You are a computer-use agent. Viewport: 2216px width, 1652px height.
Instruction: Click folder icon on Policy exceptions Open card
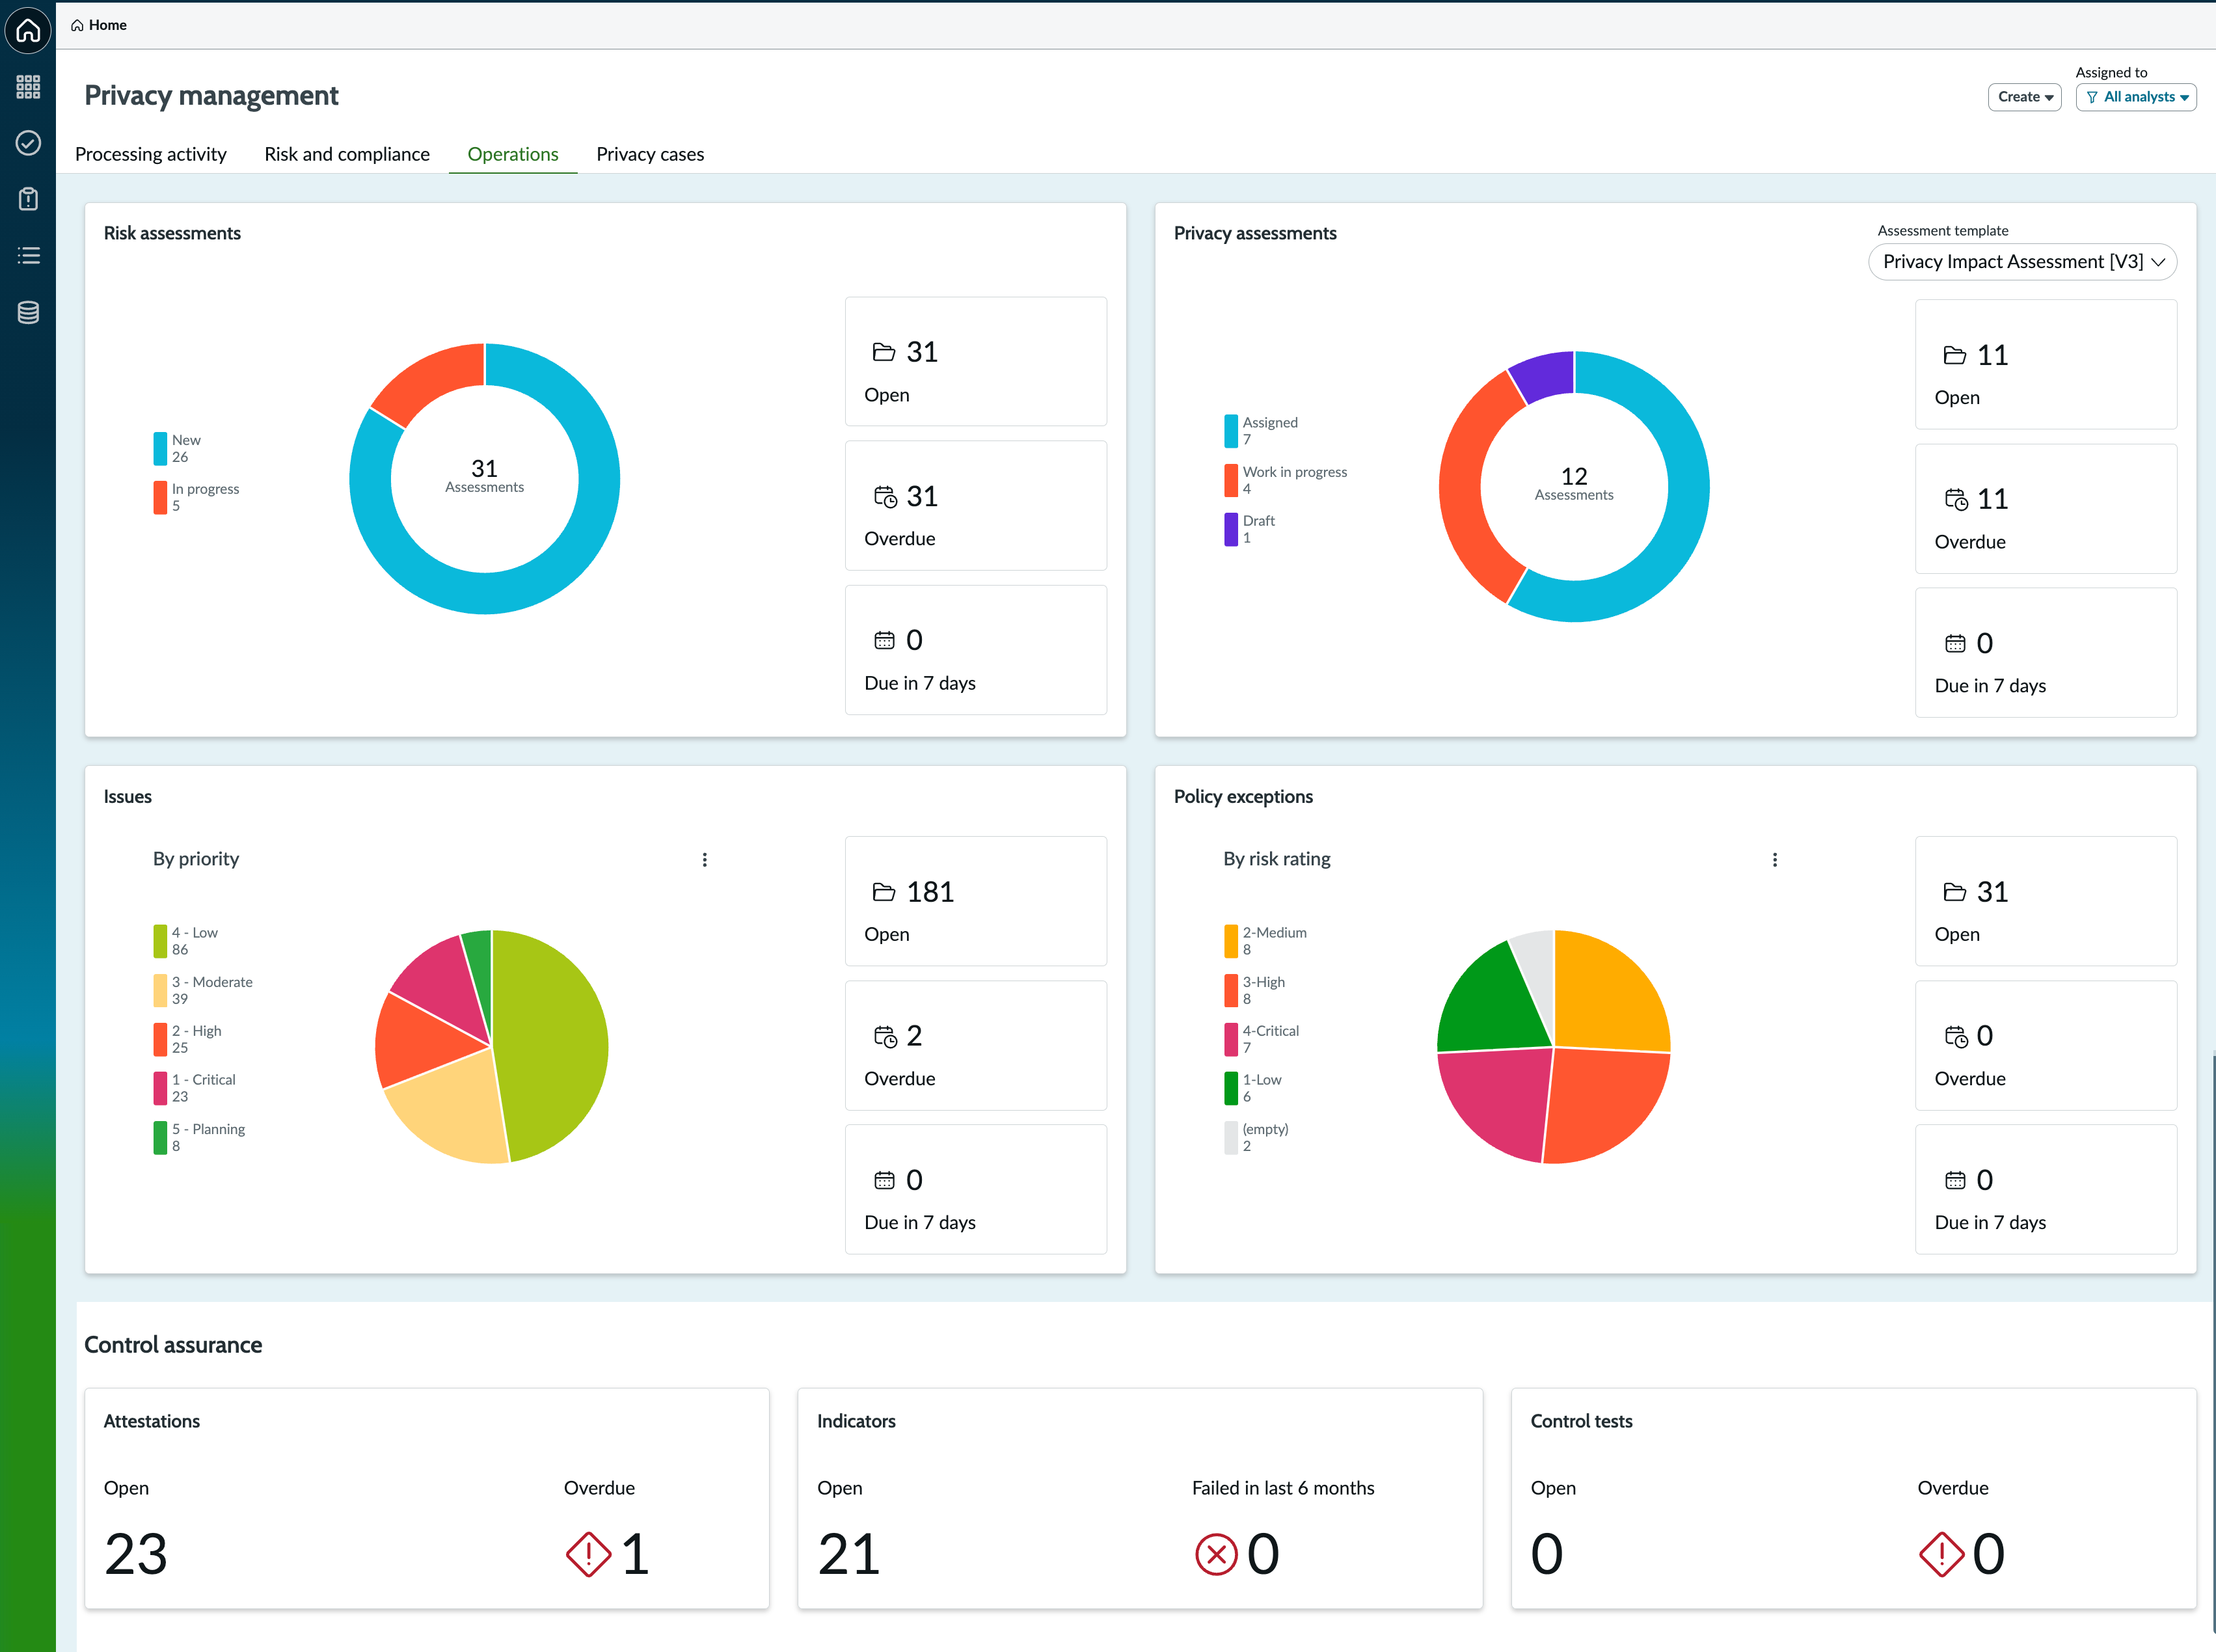(1954, 892)
